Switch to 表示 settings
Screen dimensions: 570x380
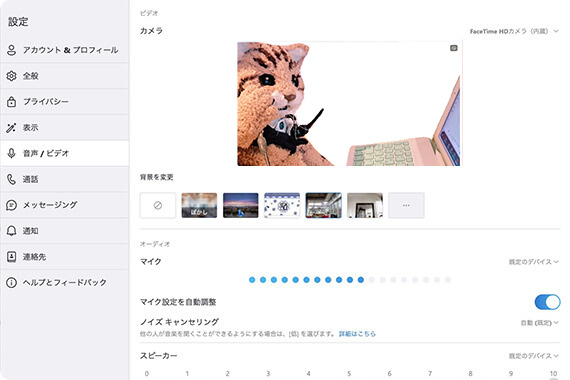(65, 128)
